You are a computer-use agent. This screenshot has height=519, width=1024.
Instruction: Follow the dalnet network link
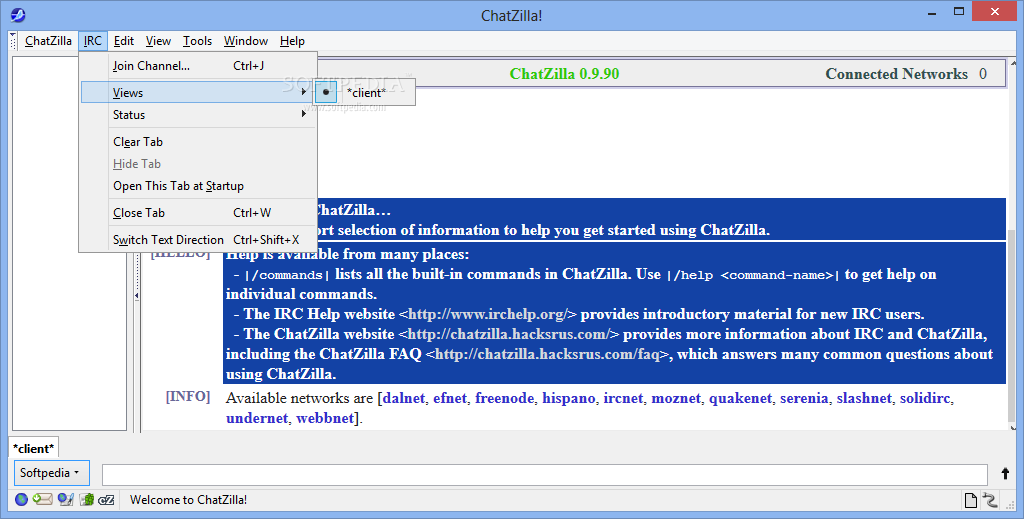pyautogui.click(x=404, y=398)
